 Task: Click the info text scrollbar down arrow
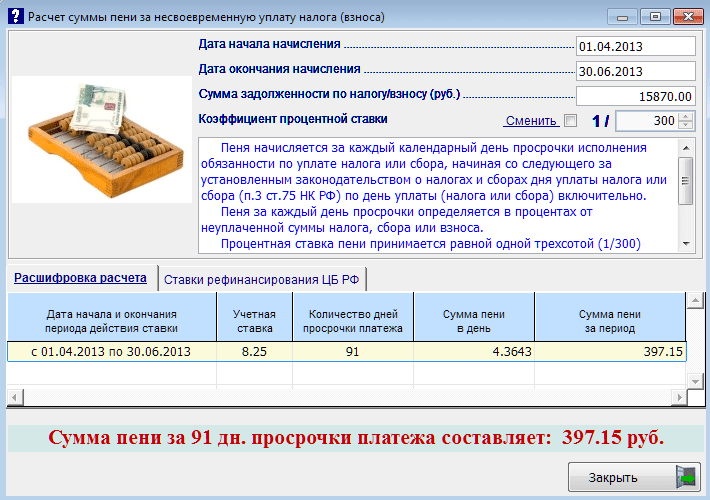(x=686, y=244)
